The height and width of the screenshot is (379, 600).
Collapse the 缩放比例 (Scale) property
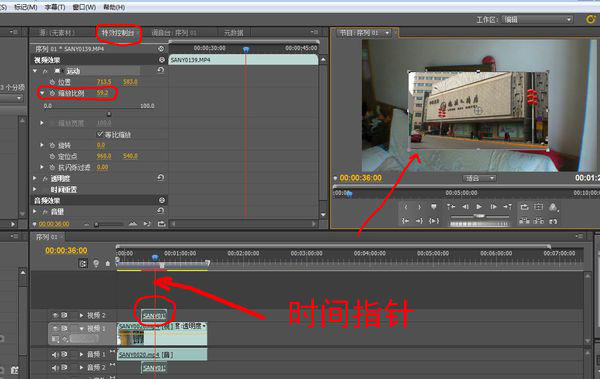(x=42, y=93)
